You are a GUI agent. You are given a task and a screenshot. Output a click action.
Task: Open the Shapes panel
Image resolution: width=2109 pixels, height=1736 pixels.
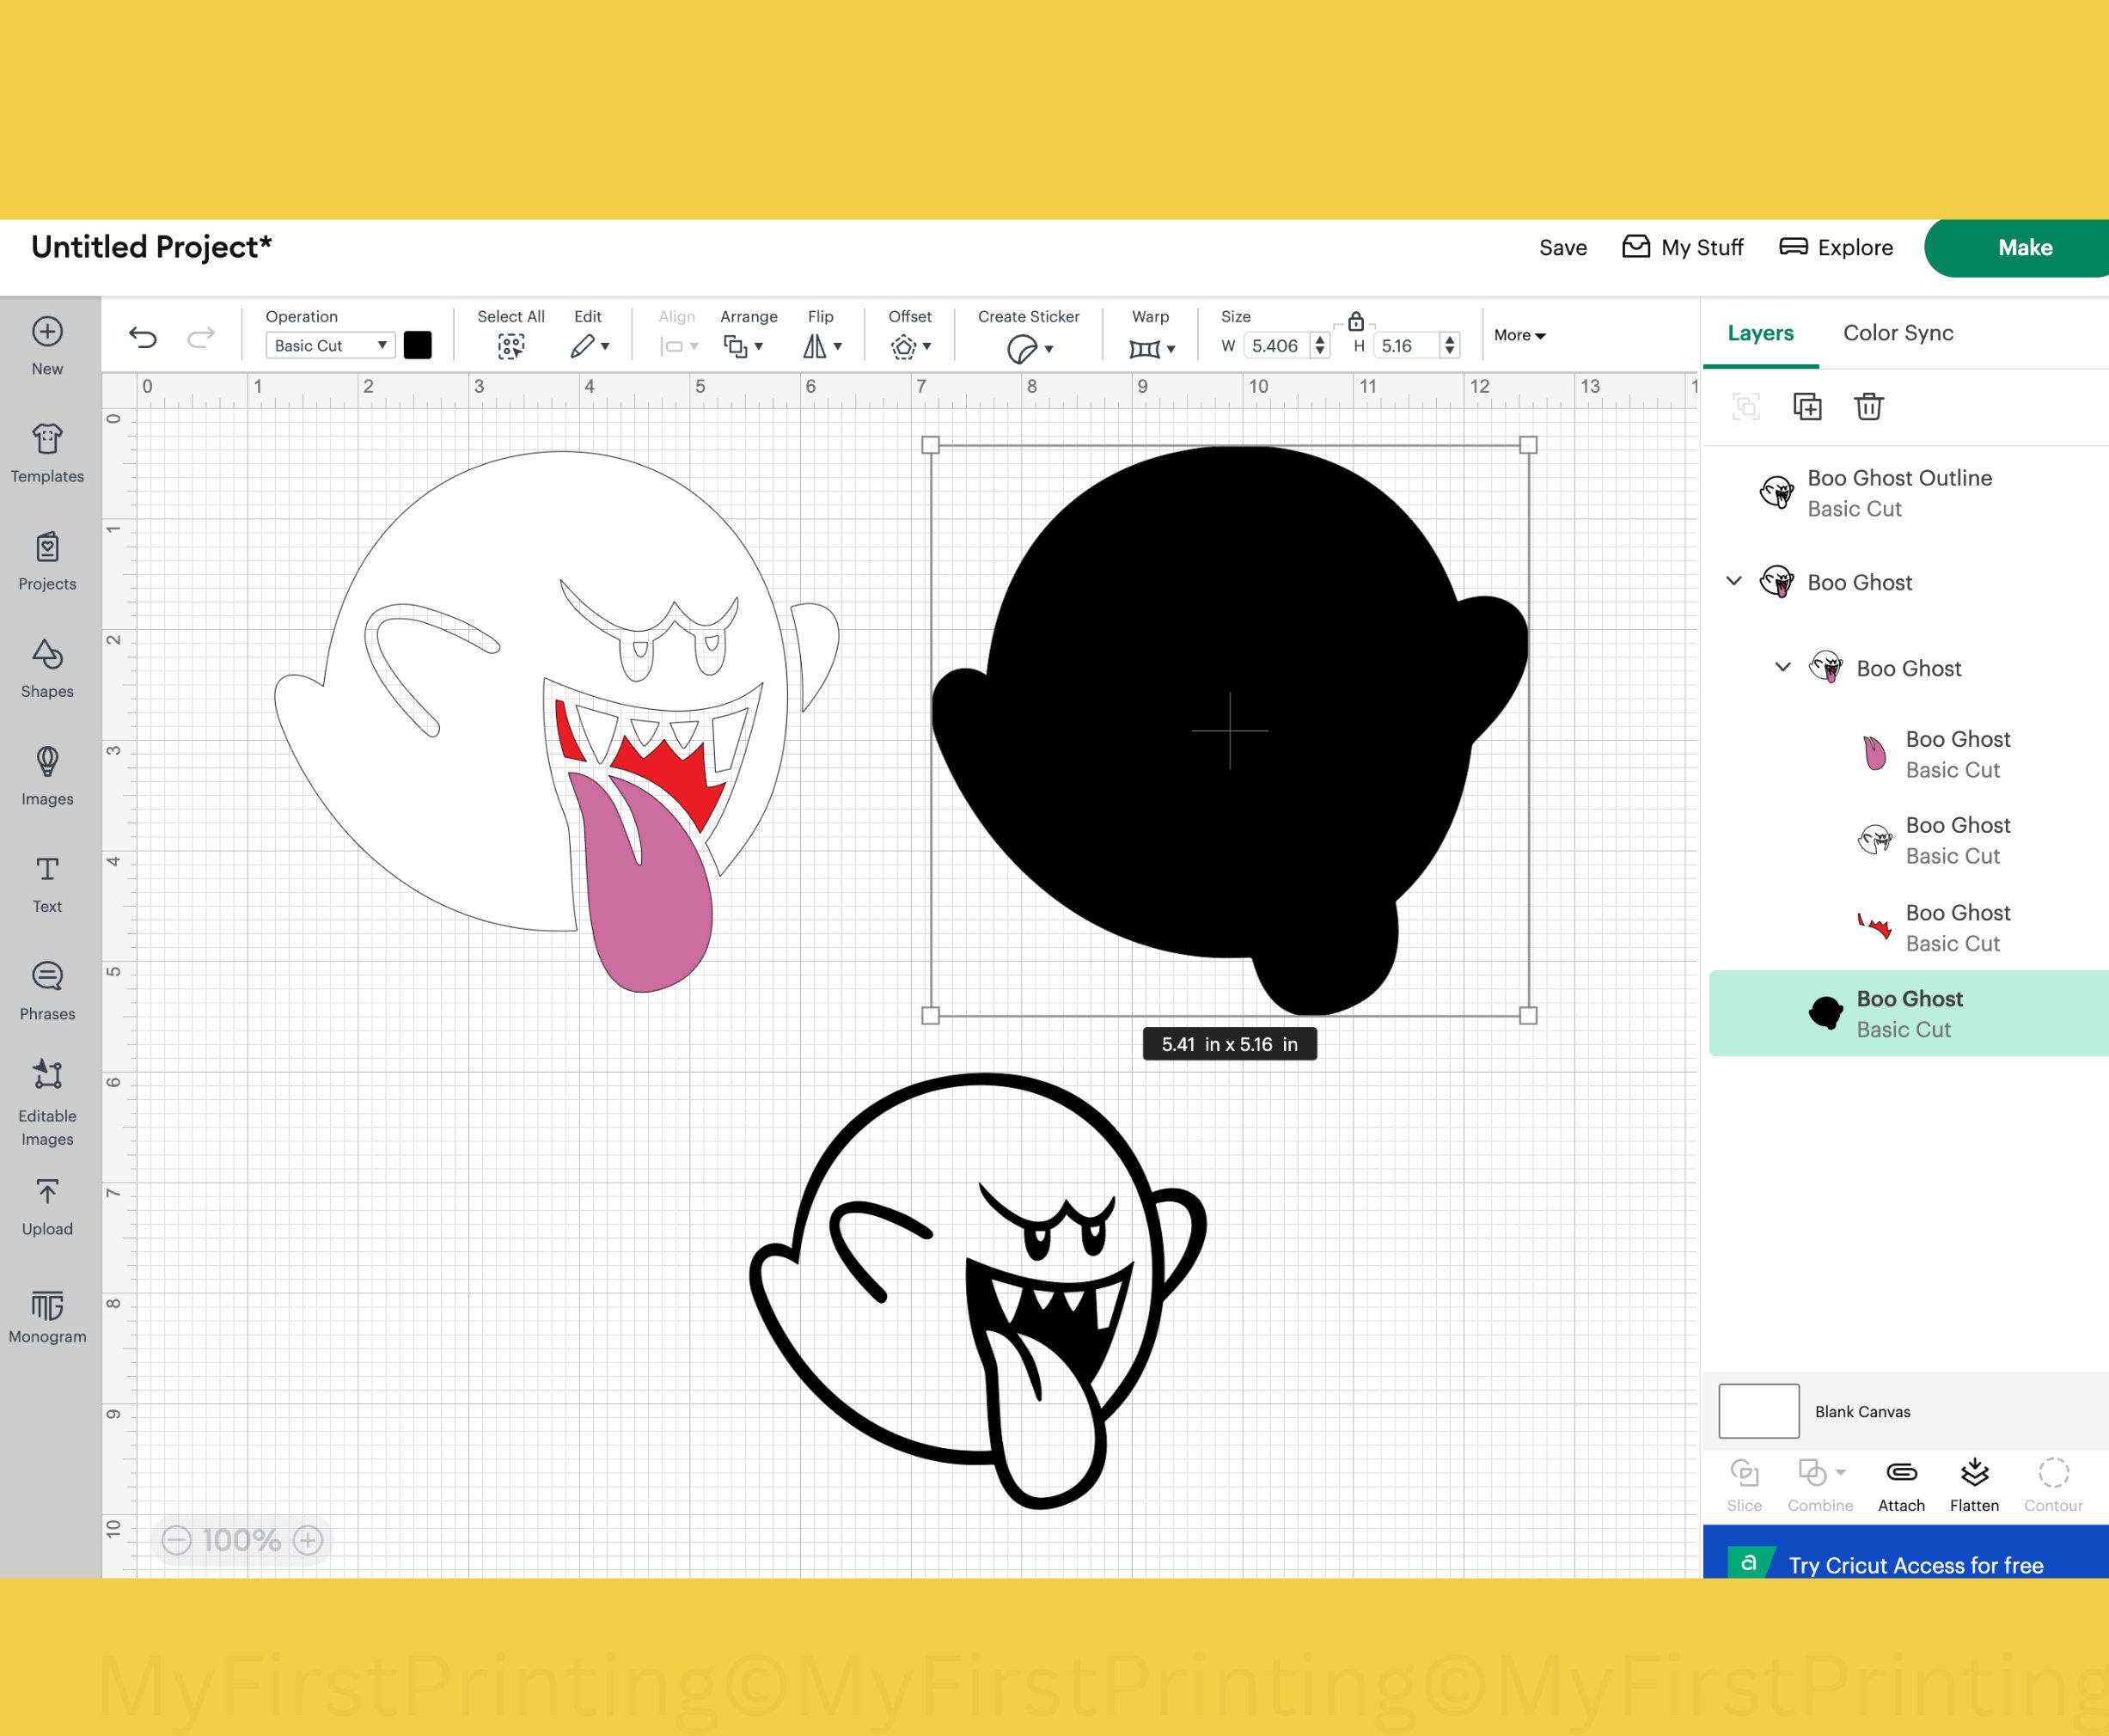click(x=46, y=670)
